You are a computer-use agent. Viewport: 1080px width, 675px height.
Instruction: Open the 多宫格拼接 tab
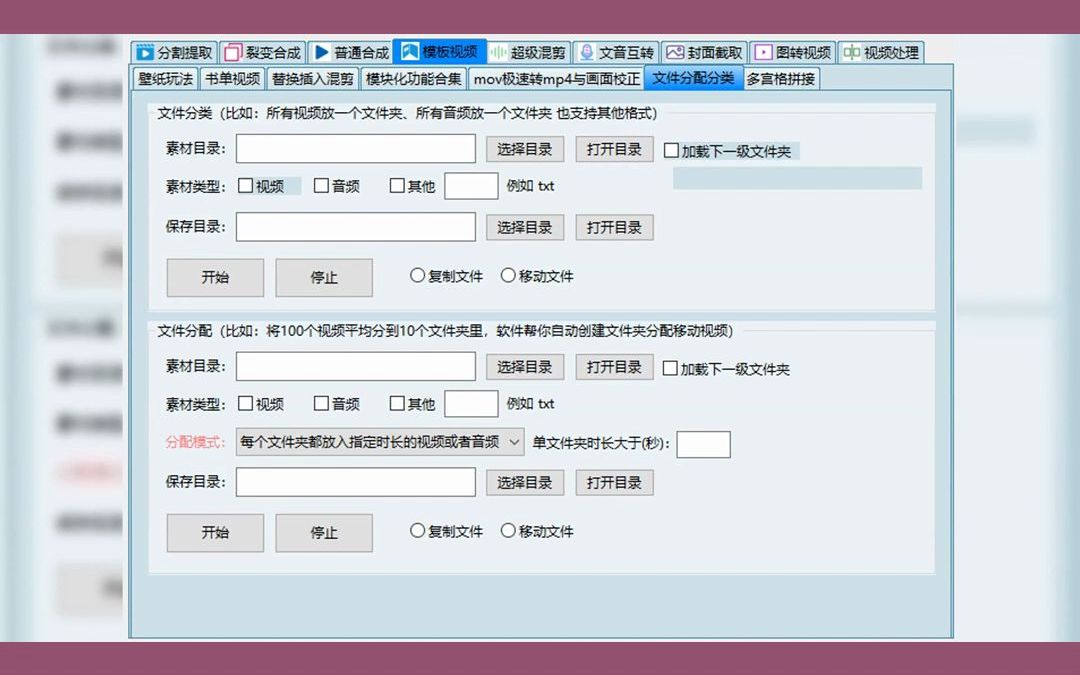click(x=781, y=77)
